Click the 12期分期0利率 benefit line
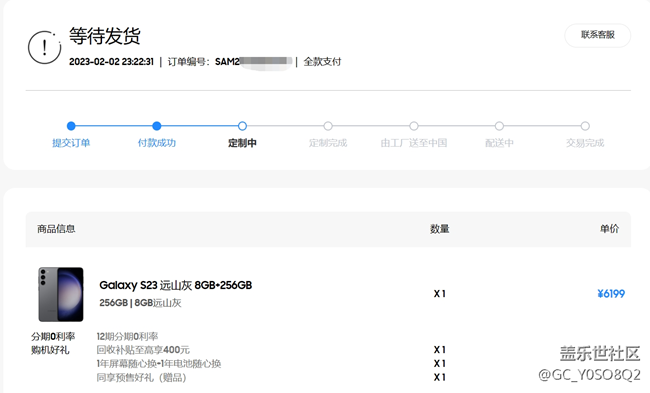This screenshot has width=650, height=393. [x=127, y=336]
